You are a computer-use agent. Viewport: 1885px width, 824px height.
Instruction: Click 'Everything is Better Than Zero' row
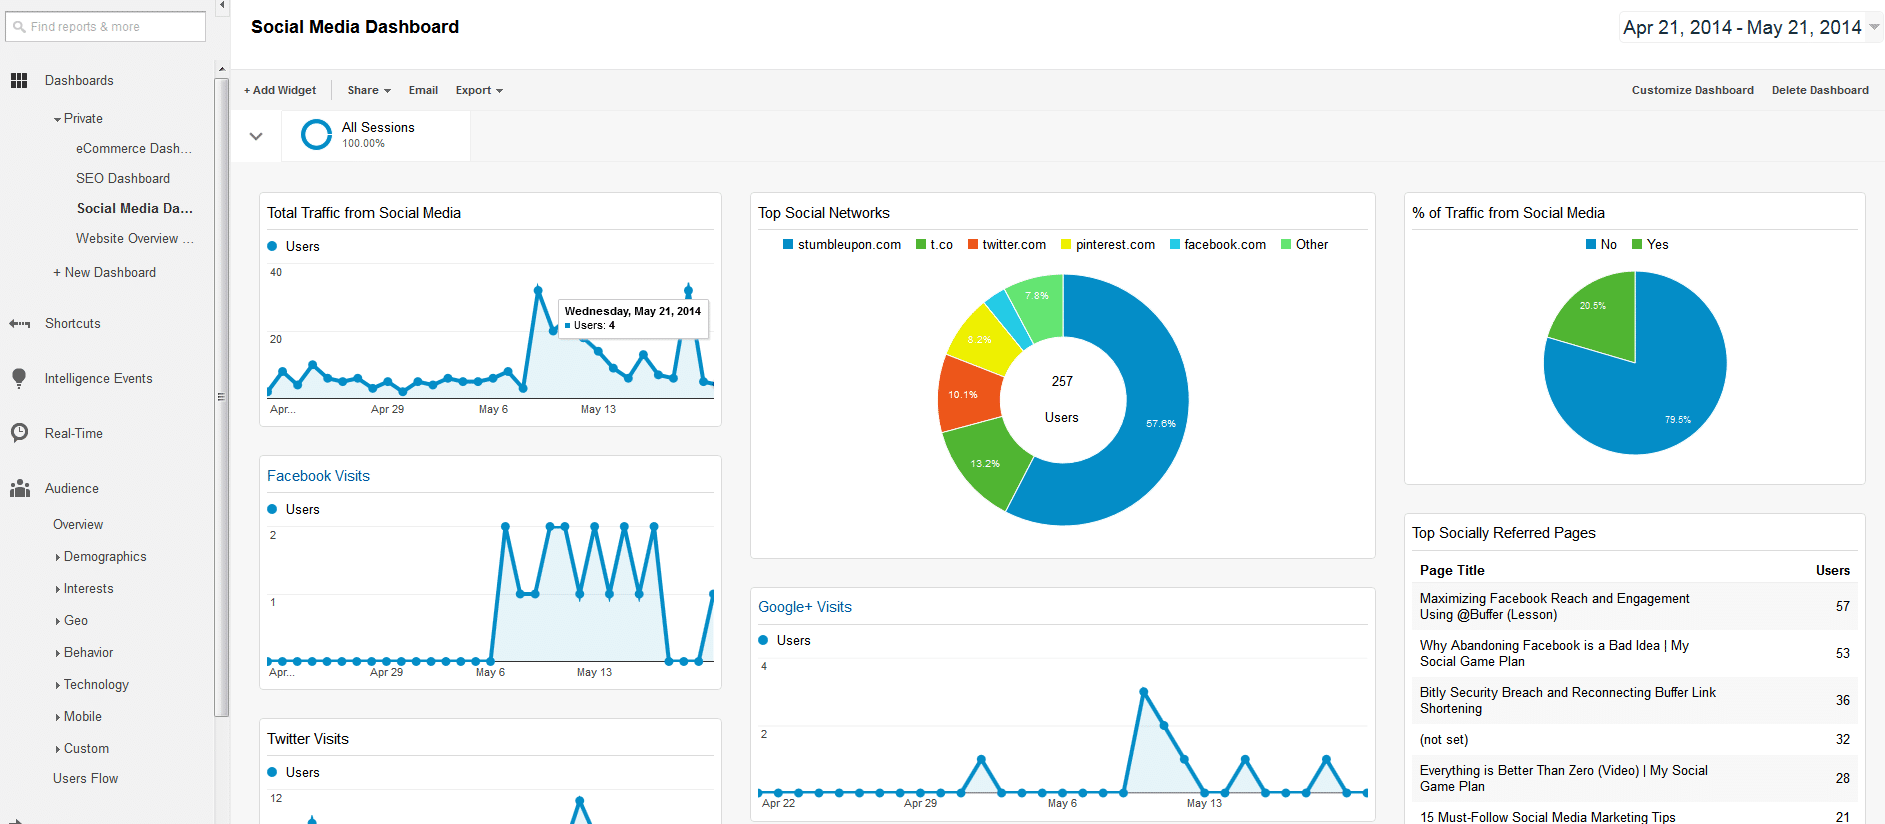[x=1635, y=778]
